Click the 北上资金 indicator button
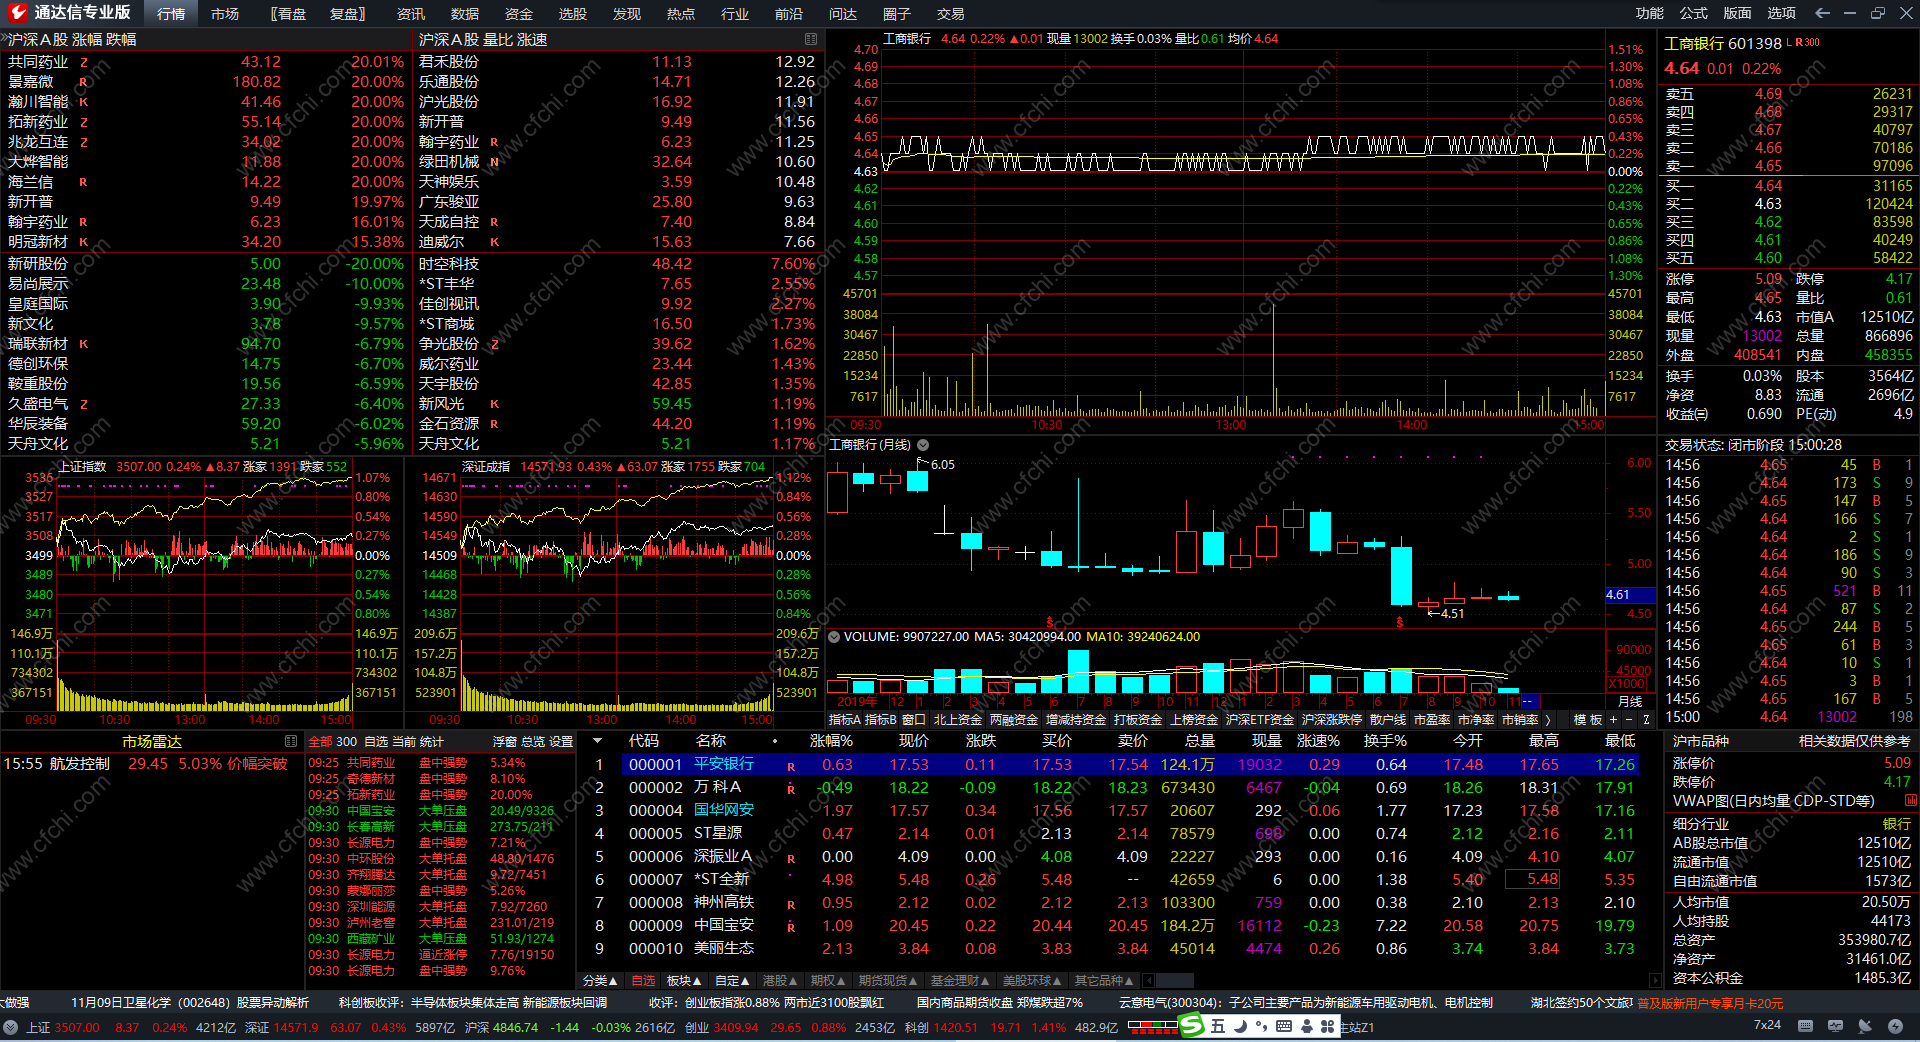 pos(958,720)
